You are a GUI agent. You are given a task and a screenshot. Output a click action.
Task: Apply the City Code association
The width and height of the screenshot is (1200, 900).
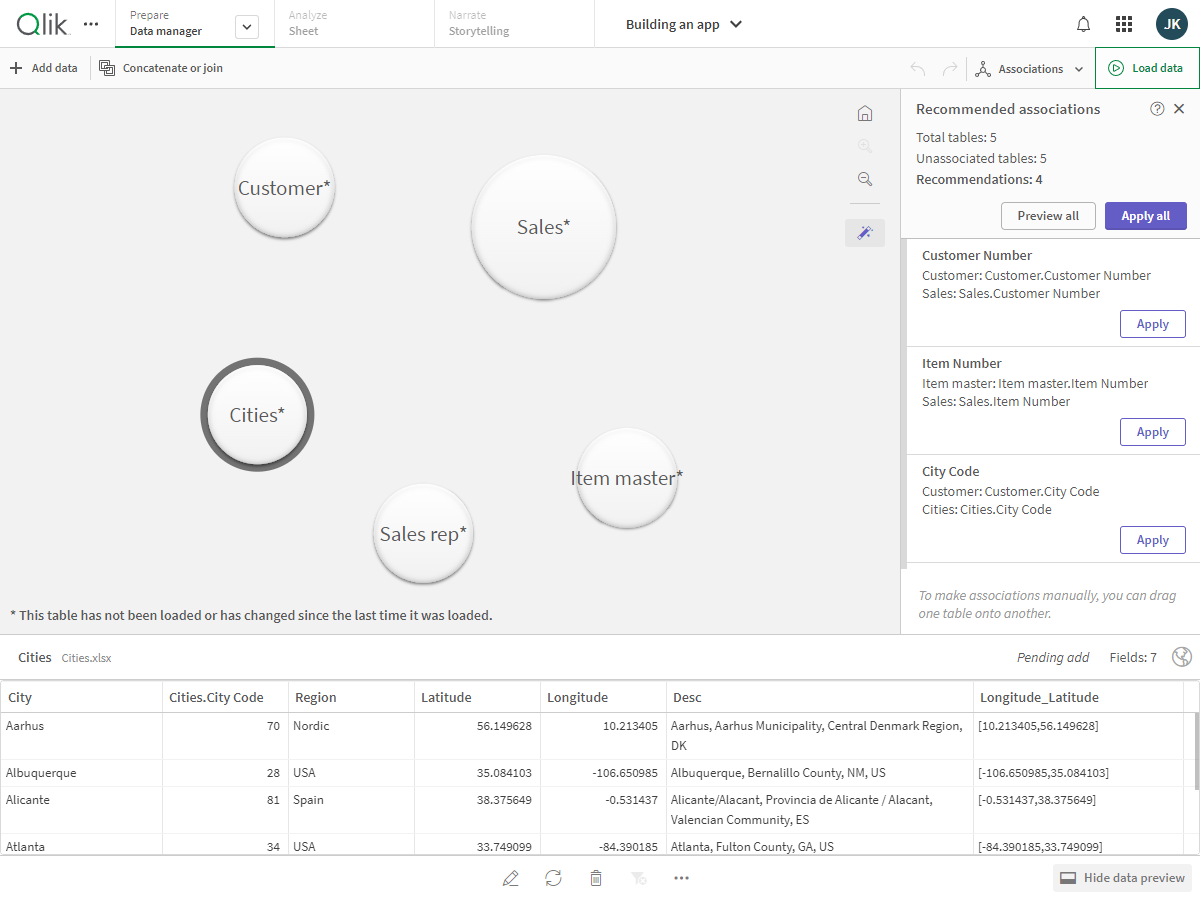1152,540
